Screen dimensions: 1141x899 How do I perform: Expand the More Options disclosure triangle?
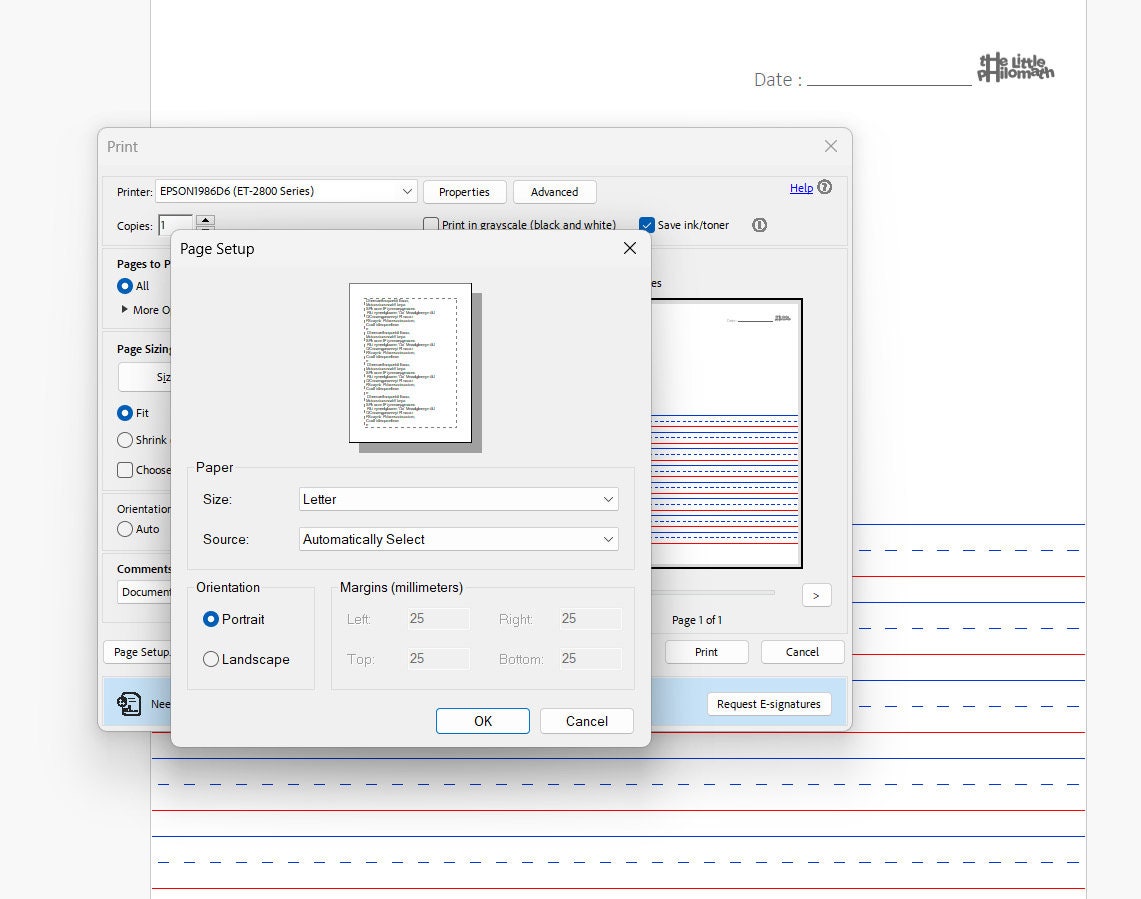click(124, 309)
